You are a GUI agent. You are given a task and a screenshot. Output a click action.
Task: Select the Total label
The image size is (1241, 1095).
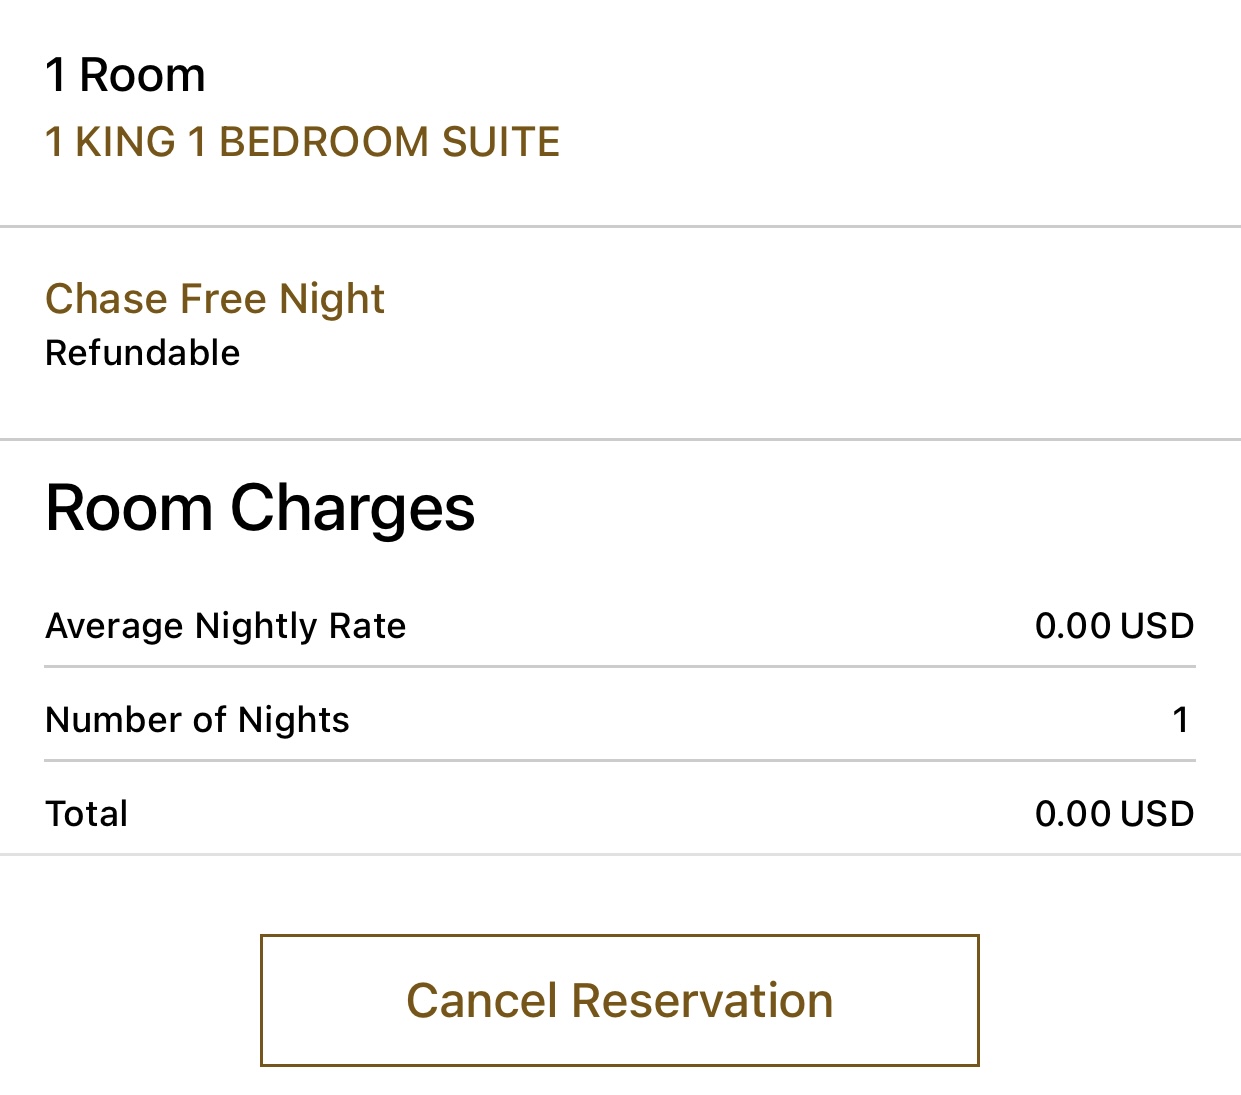[87, 814]
